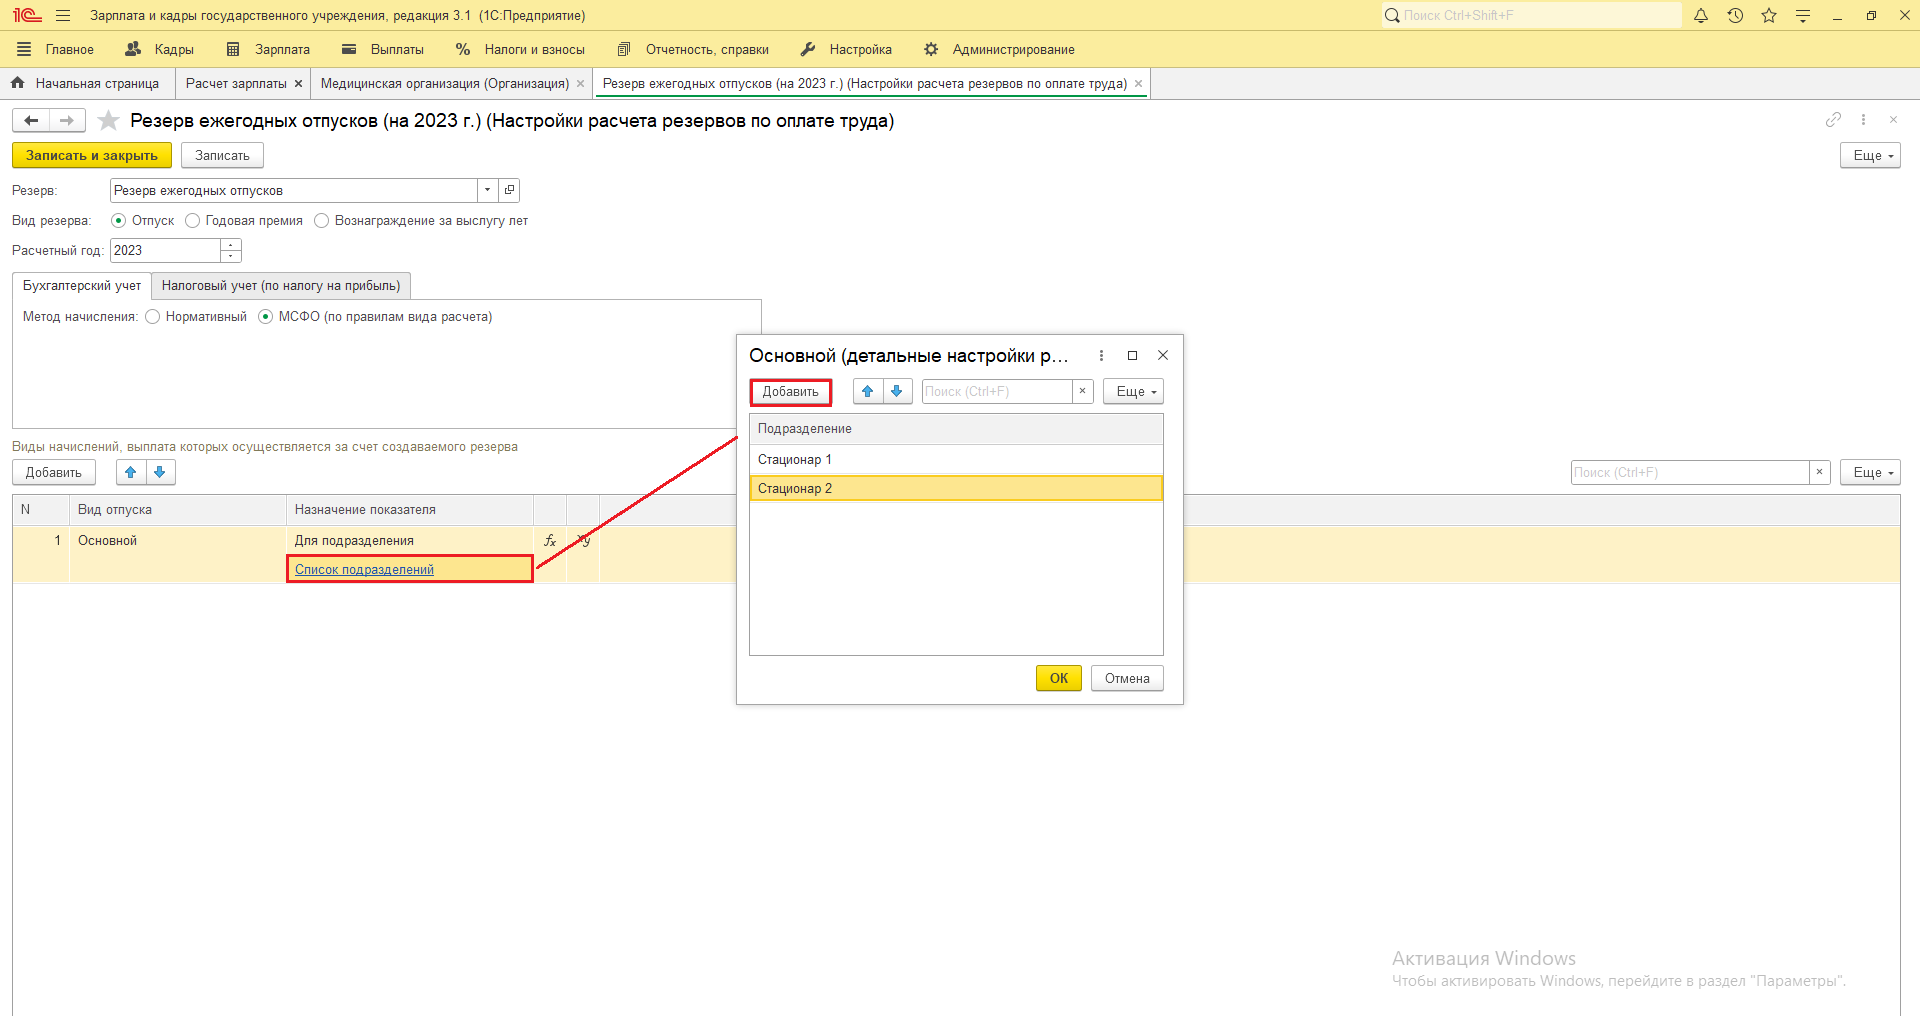Close the Медицинская организация tab

tap(580, 84)
